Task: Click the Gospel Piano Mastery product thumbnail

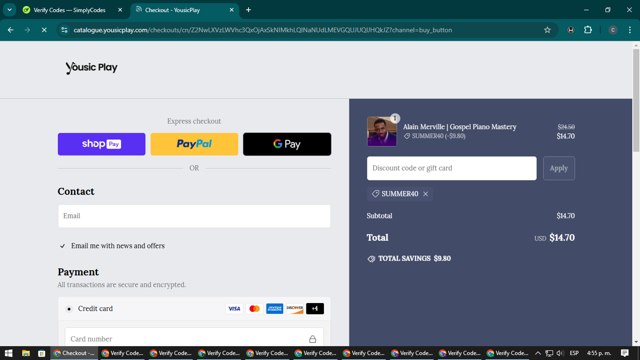Action: coord(382,131)
